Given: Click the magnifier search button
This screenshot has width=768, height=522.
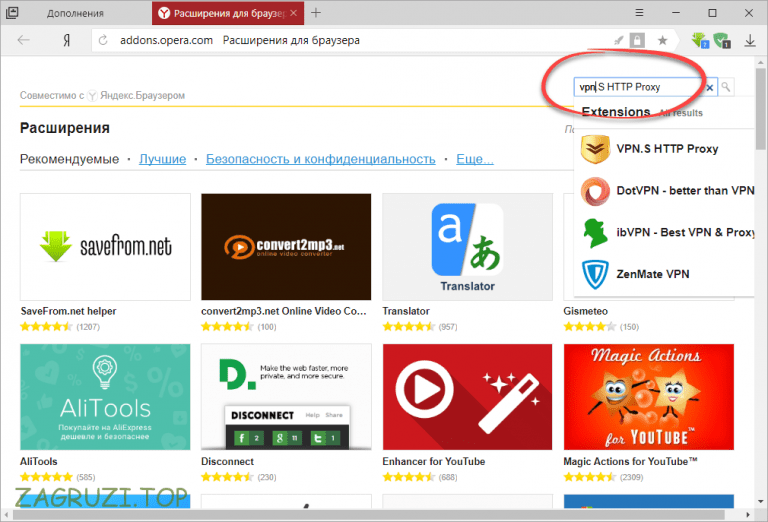Looking at the screenshot, I should pos(726,87).
